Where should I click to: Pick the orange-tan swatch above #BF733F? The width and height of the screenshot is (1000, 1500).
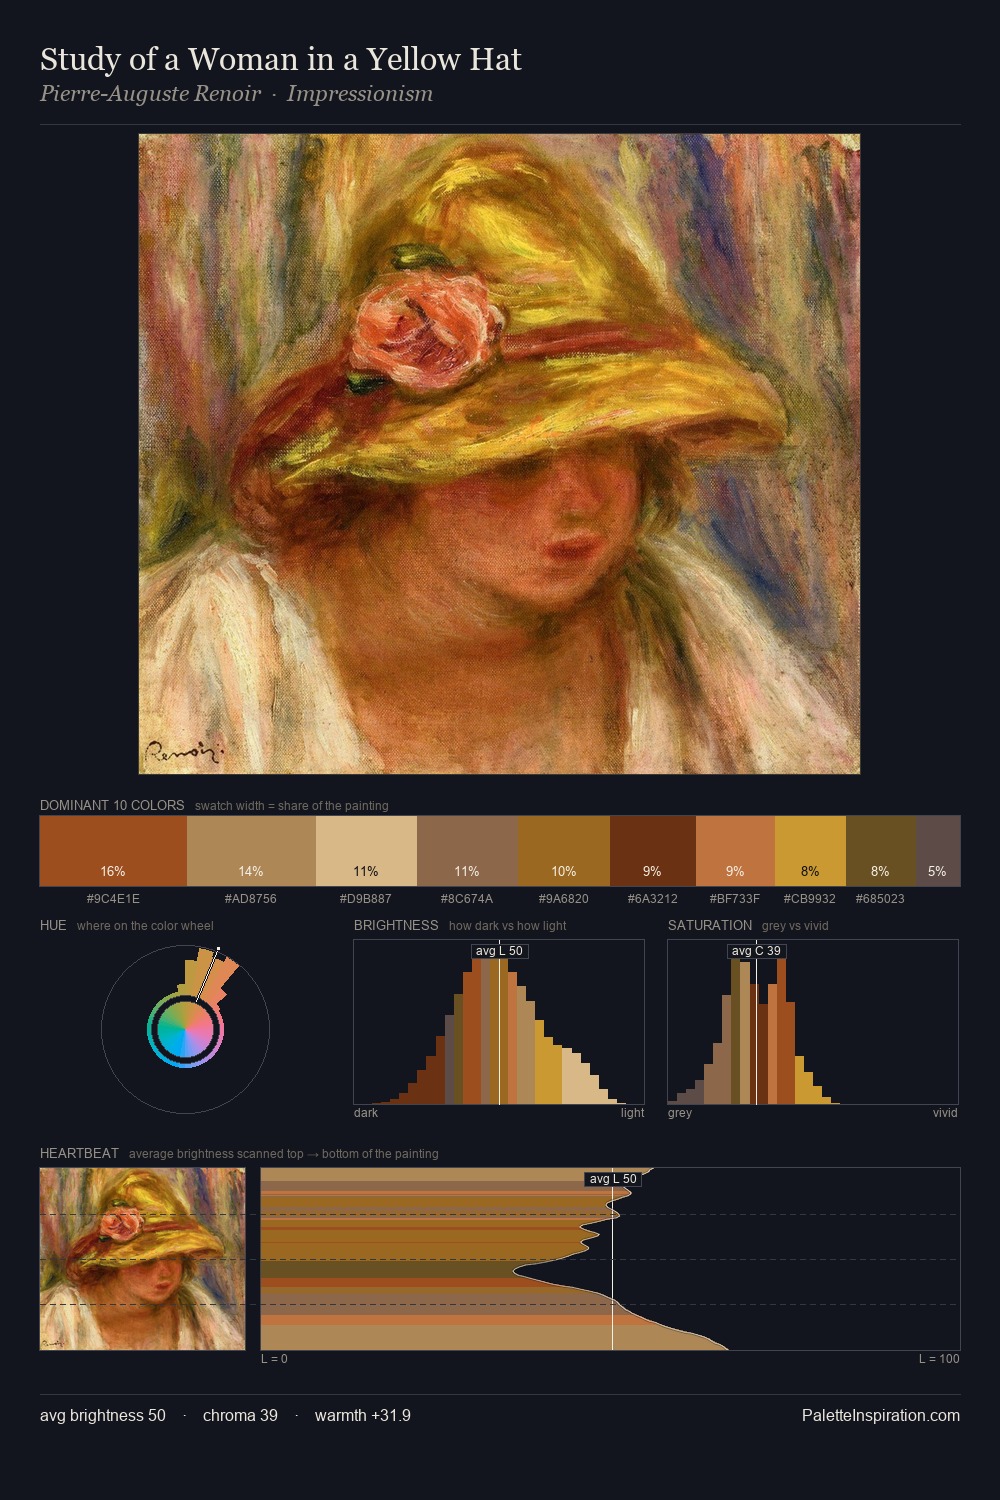(x=735, y=851)
